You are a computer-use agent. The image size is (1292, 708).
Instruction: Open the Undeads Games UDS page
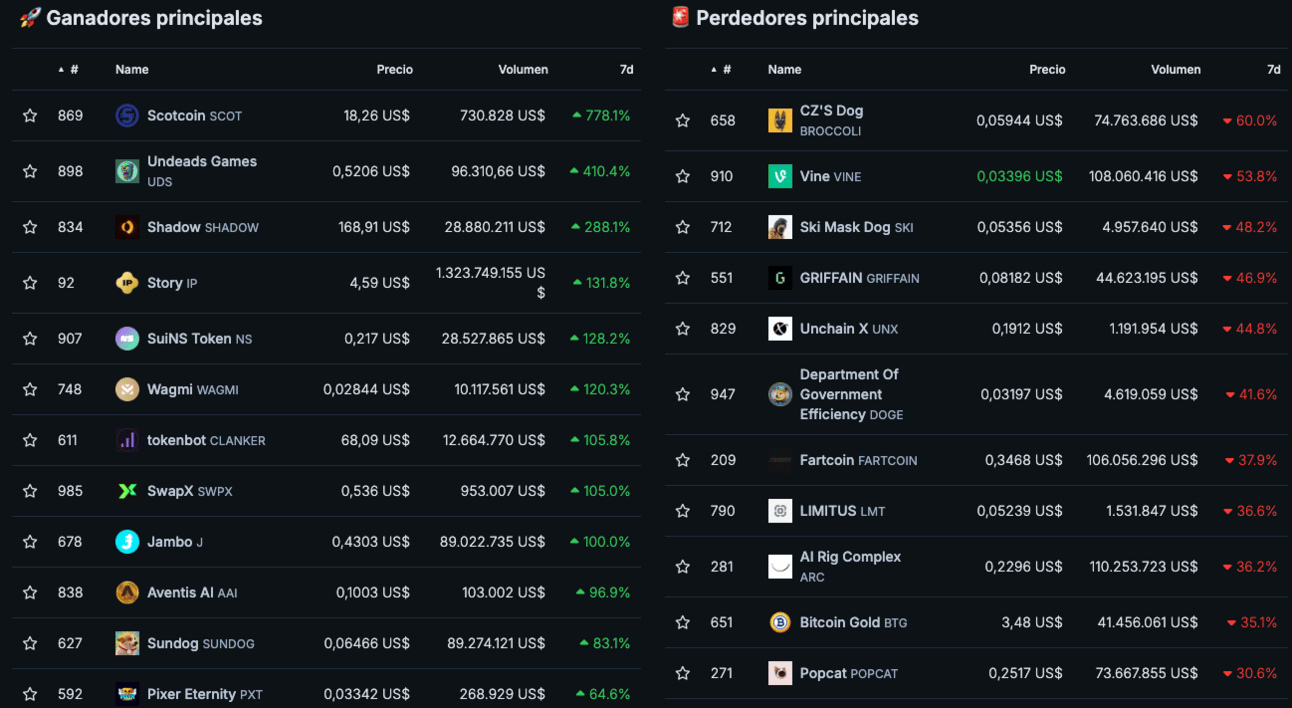[202, 171]
